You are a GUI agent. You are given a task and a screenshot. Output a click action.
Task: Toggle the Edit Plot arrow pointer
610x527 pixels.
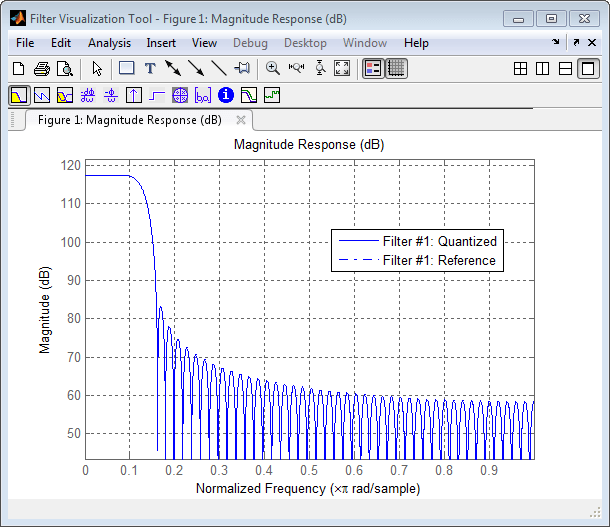(97, 69)
